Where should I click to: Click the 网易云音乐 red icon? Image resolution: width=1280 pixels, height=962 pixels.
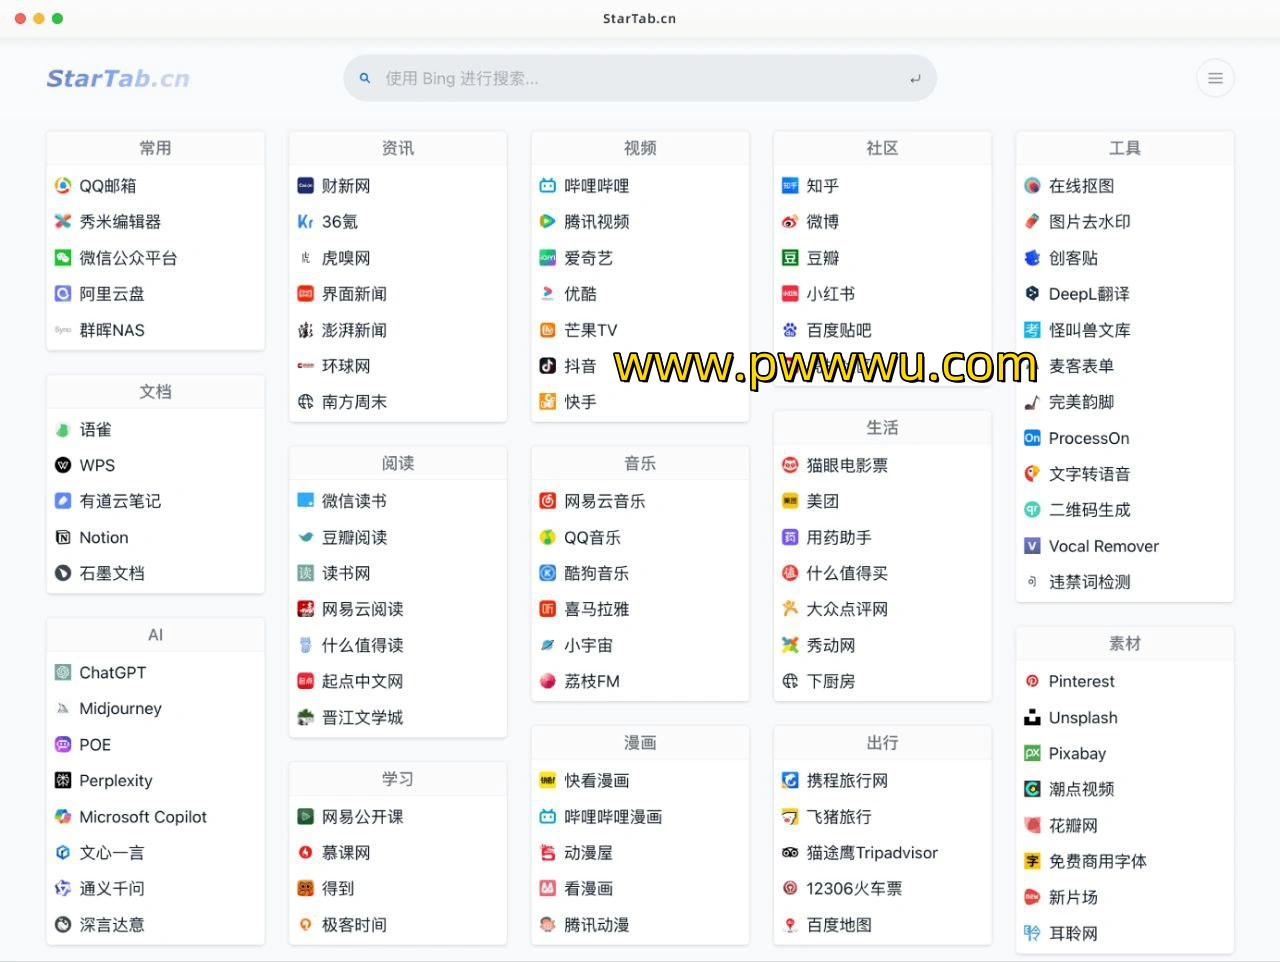click(x=548, y=501)
